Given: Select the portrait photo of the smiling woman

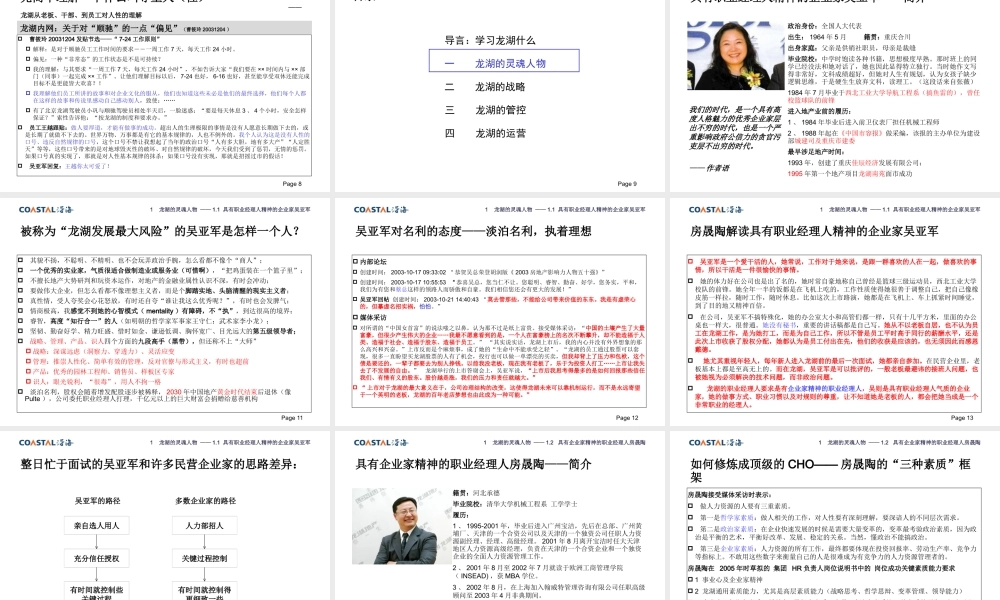Looking at the screenshot, I should [735, 55].
